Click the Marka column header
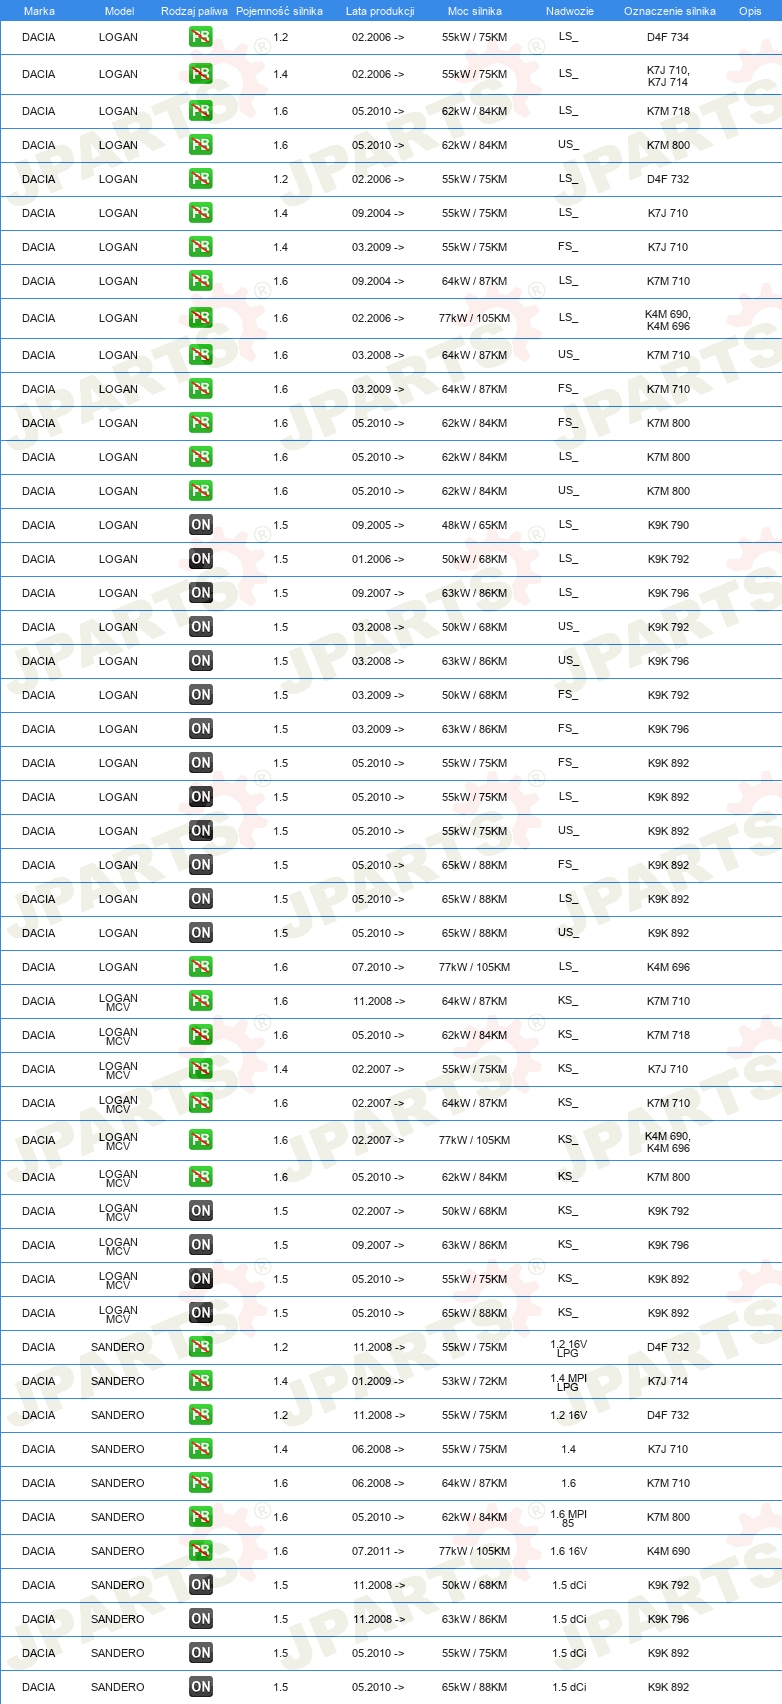This screenshot has width=782, height=1704. click(39, 11)
